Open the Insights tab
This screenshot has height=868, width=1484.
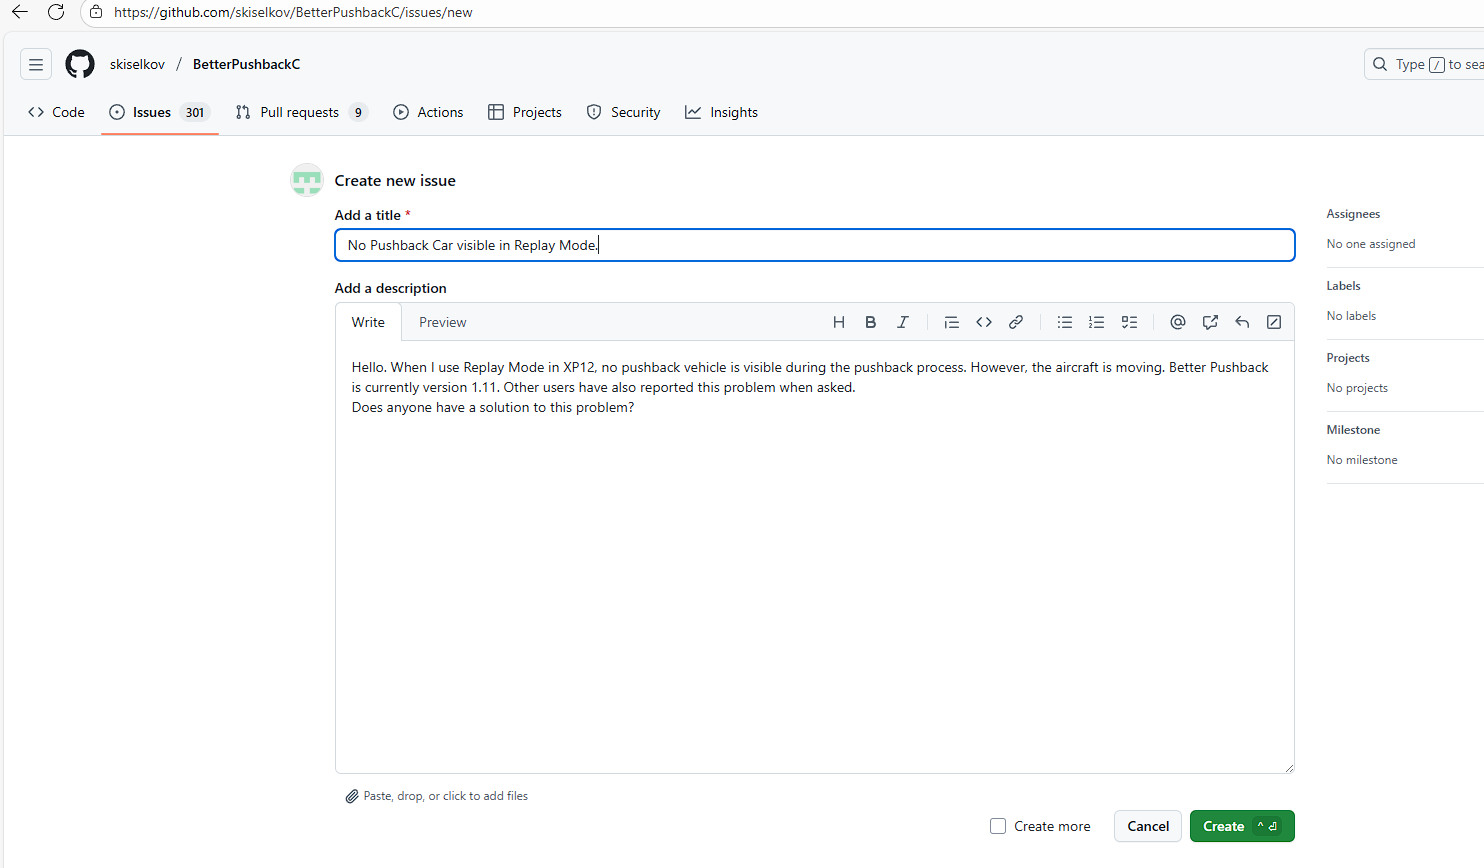pos(722,112)
